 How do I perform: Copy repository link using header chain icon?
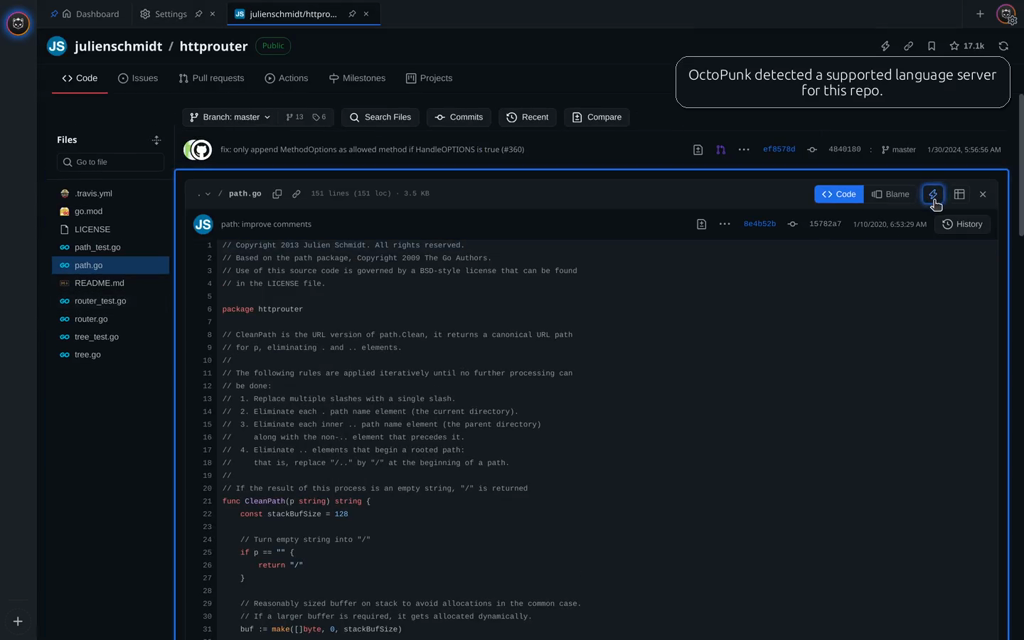point(908,46)
